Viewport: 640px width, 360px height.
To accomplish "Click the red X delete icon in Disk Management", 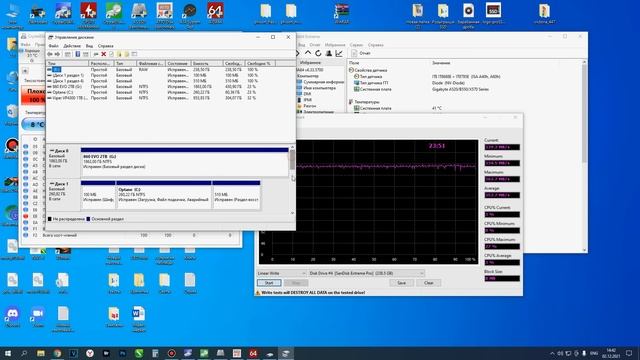I will (x=104, y=54).
